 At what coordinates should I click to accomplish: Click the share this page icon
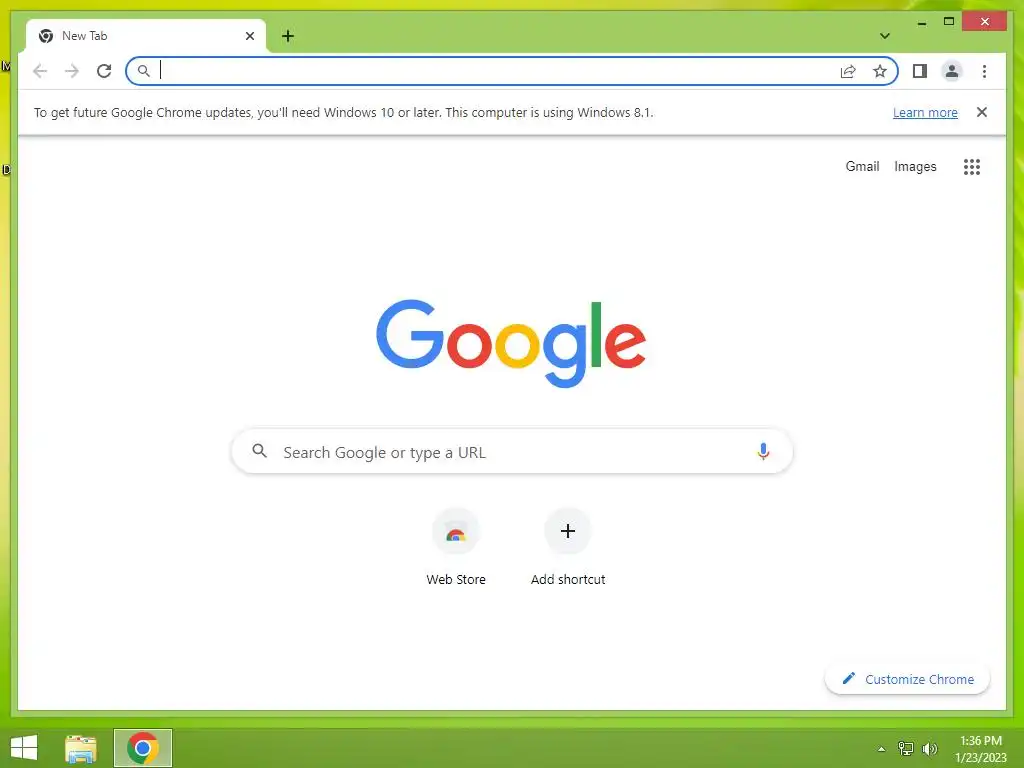[x=848, y=71]
